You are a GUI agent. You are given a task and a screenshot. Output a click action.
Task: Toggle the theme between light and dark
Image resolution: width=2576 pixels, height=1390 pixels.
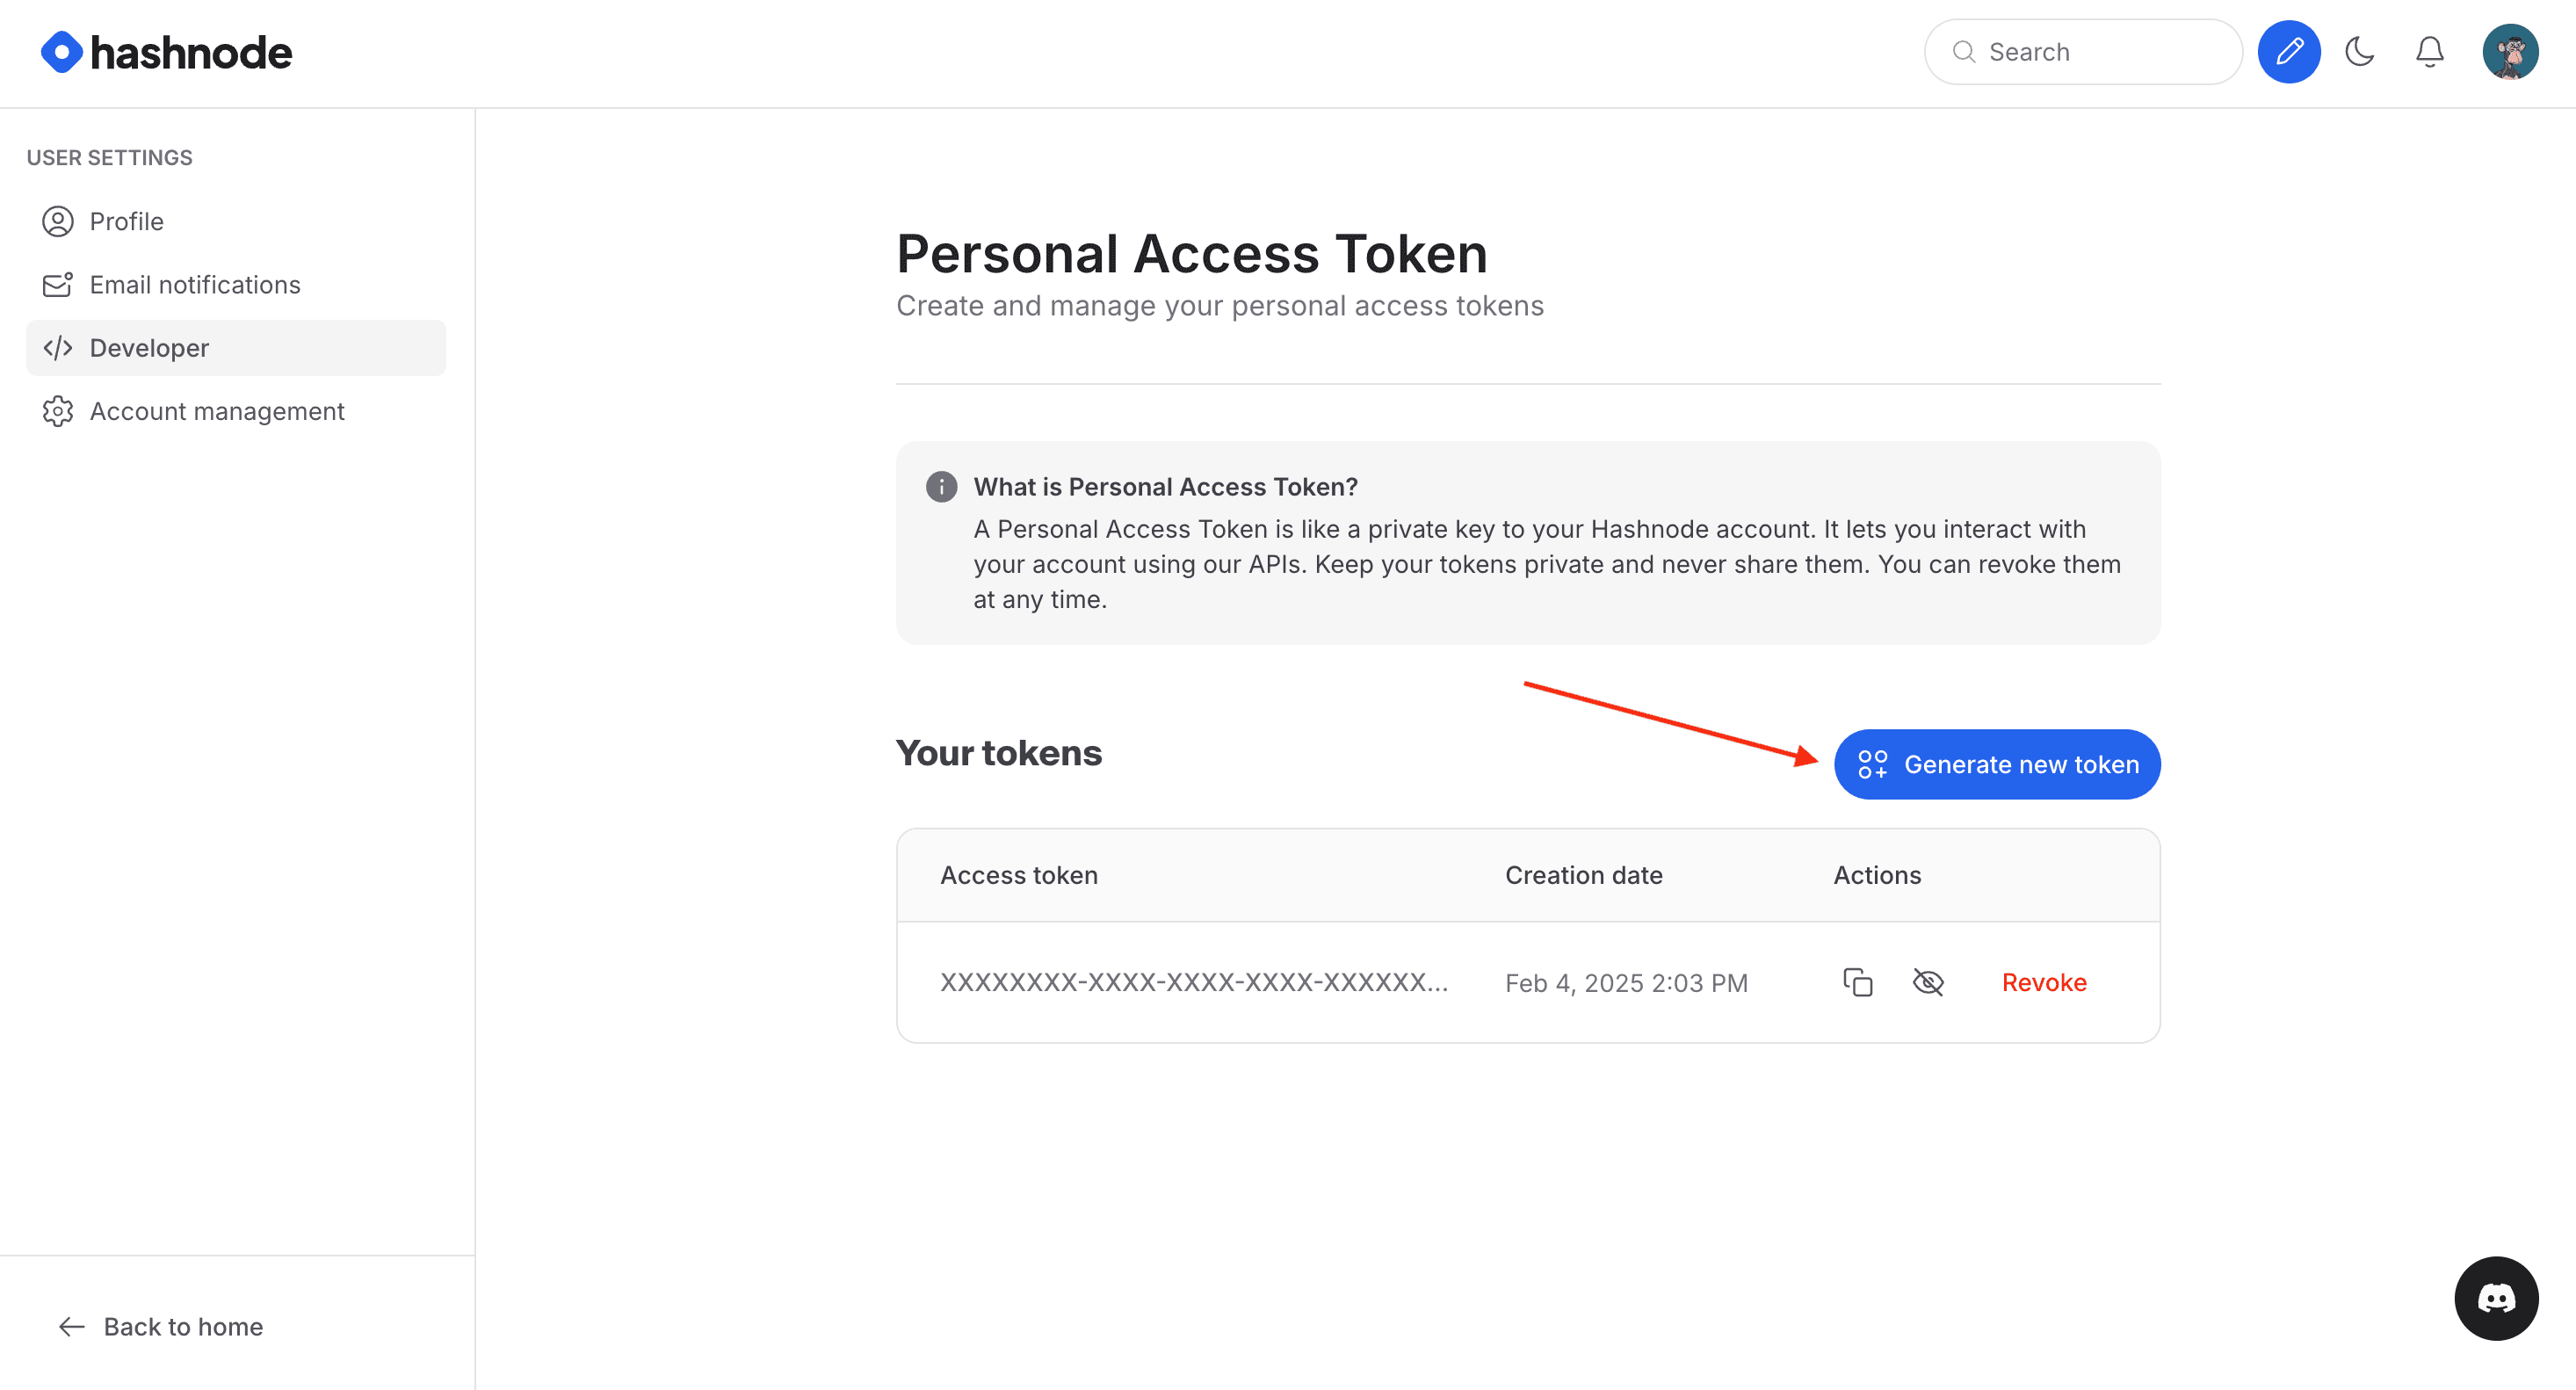(2360, 51)
